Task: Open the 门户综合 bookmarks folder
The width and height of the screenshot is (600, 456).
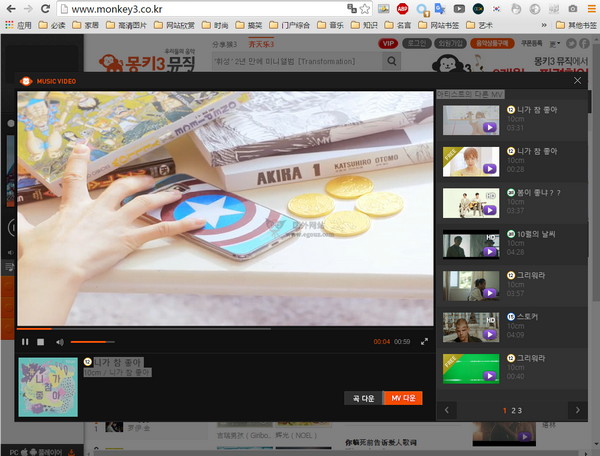Action: tap(290, 25)
